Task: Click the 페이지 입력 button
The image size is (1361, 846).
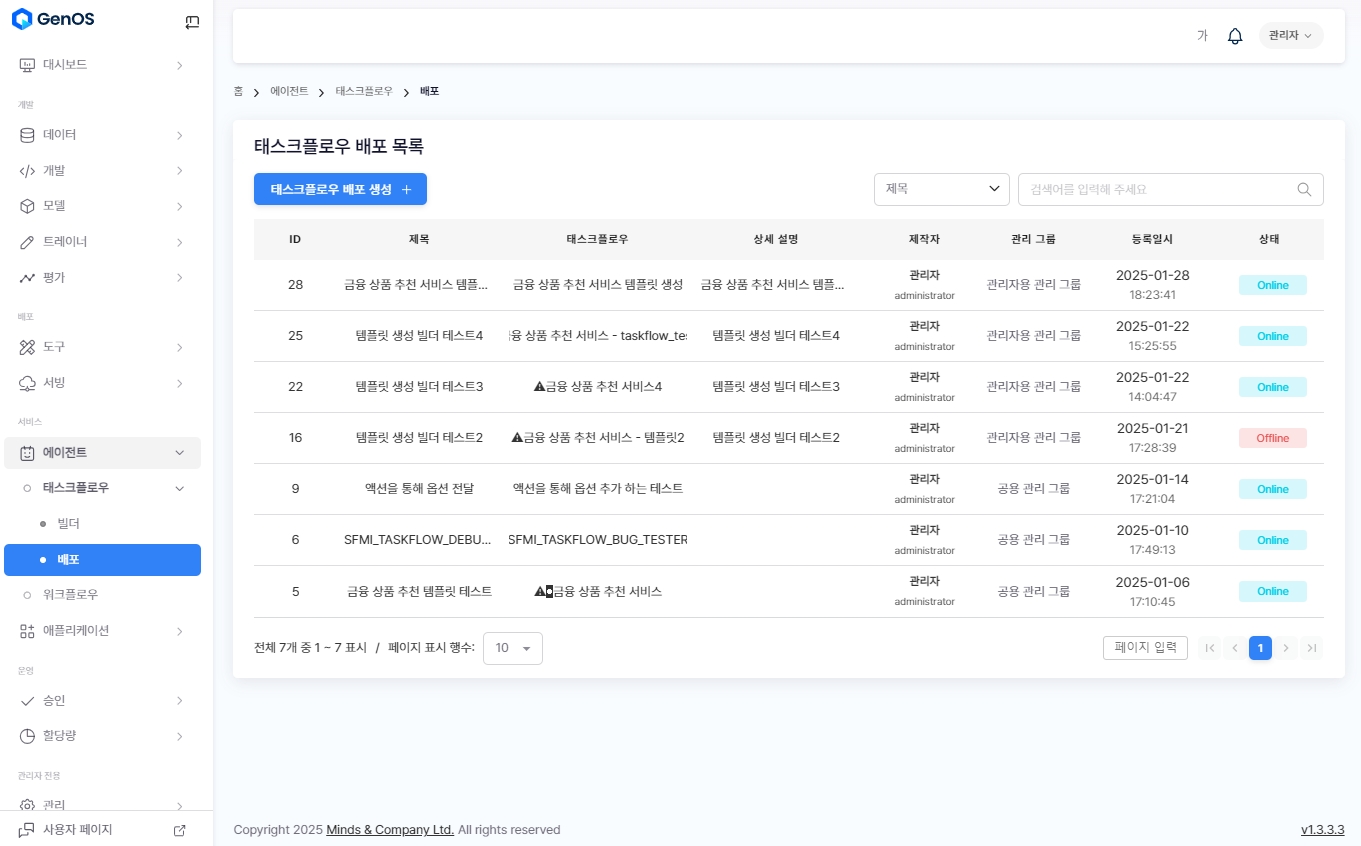Action: (x=1144, y=648)
